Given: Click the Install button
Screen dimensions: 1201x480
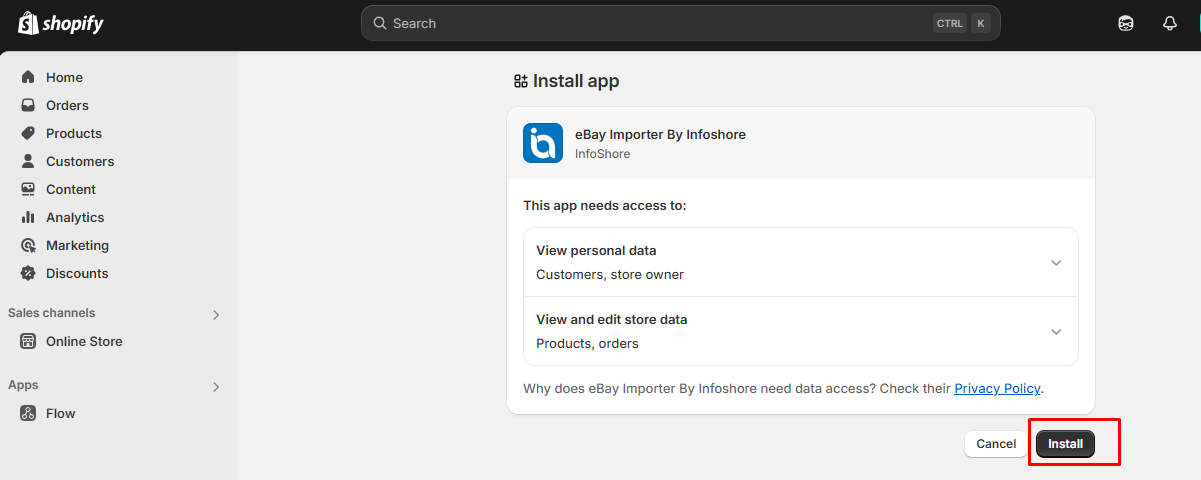Looking at the screenshot, I should (x=1065, y=444).
